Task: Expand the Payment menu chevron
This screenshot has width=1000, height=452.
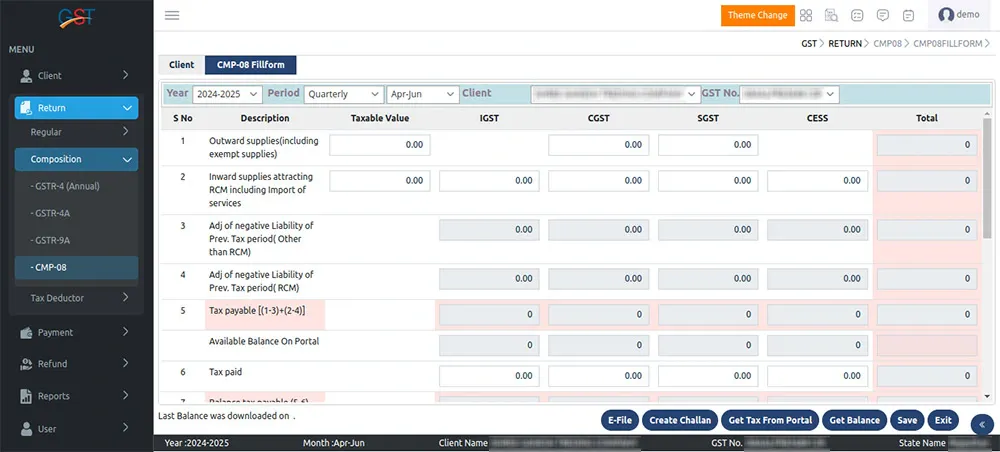Action: (x=126, y=332)
